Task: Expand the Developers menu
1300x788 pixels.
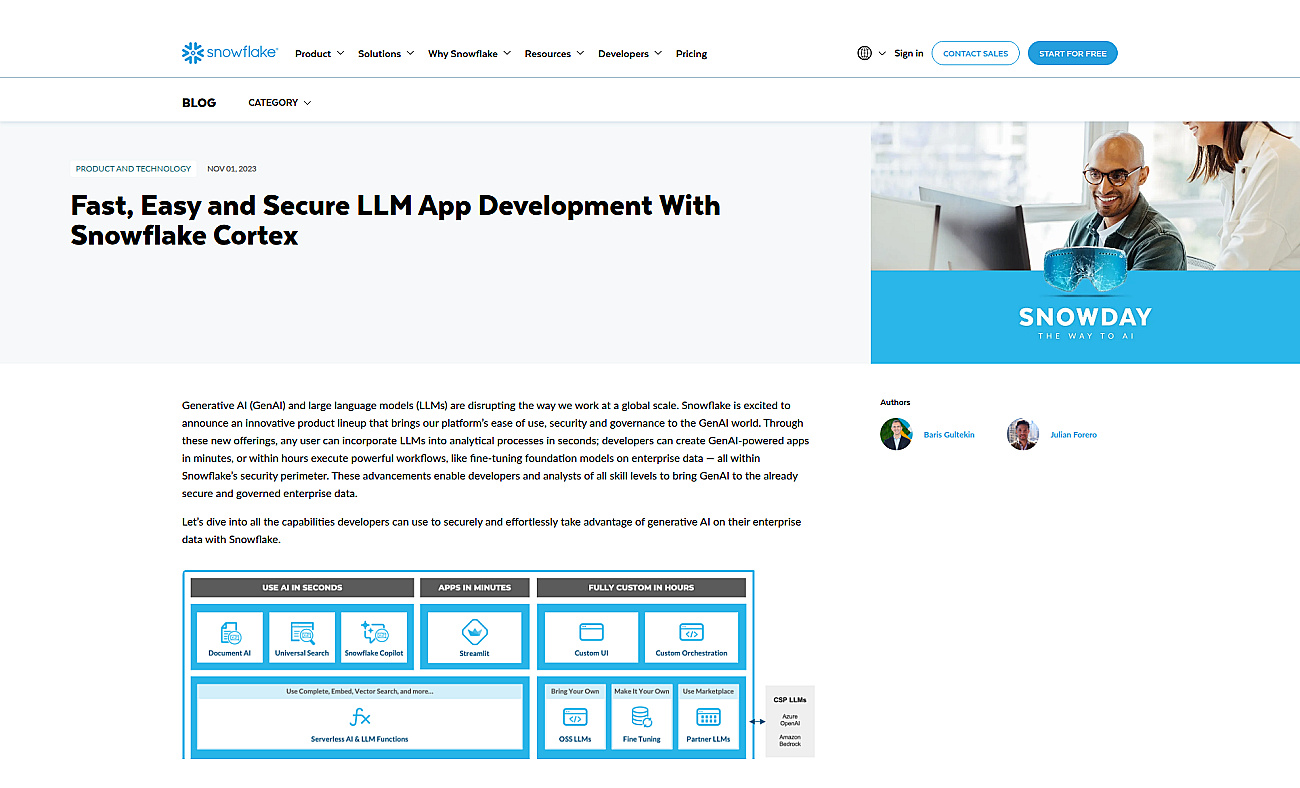Action: [x=630, y=54]
